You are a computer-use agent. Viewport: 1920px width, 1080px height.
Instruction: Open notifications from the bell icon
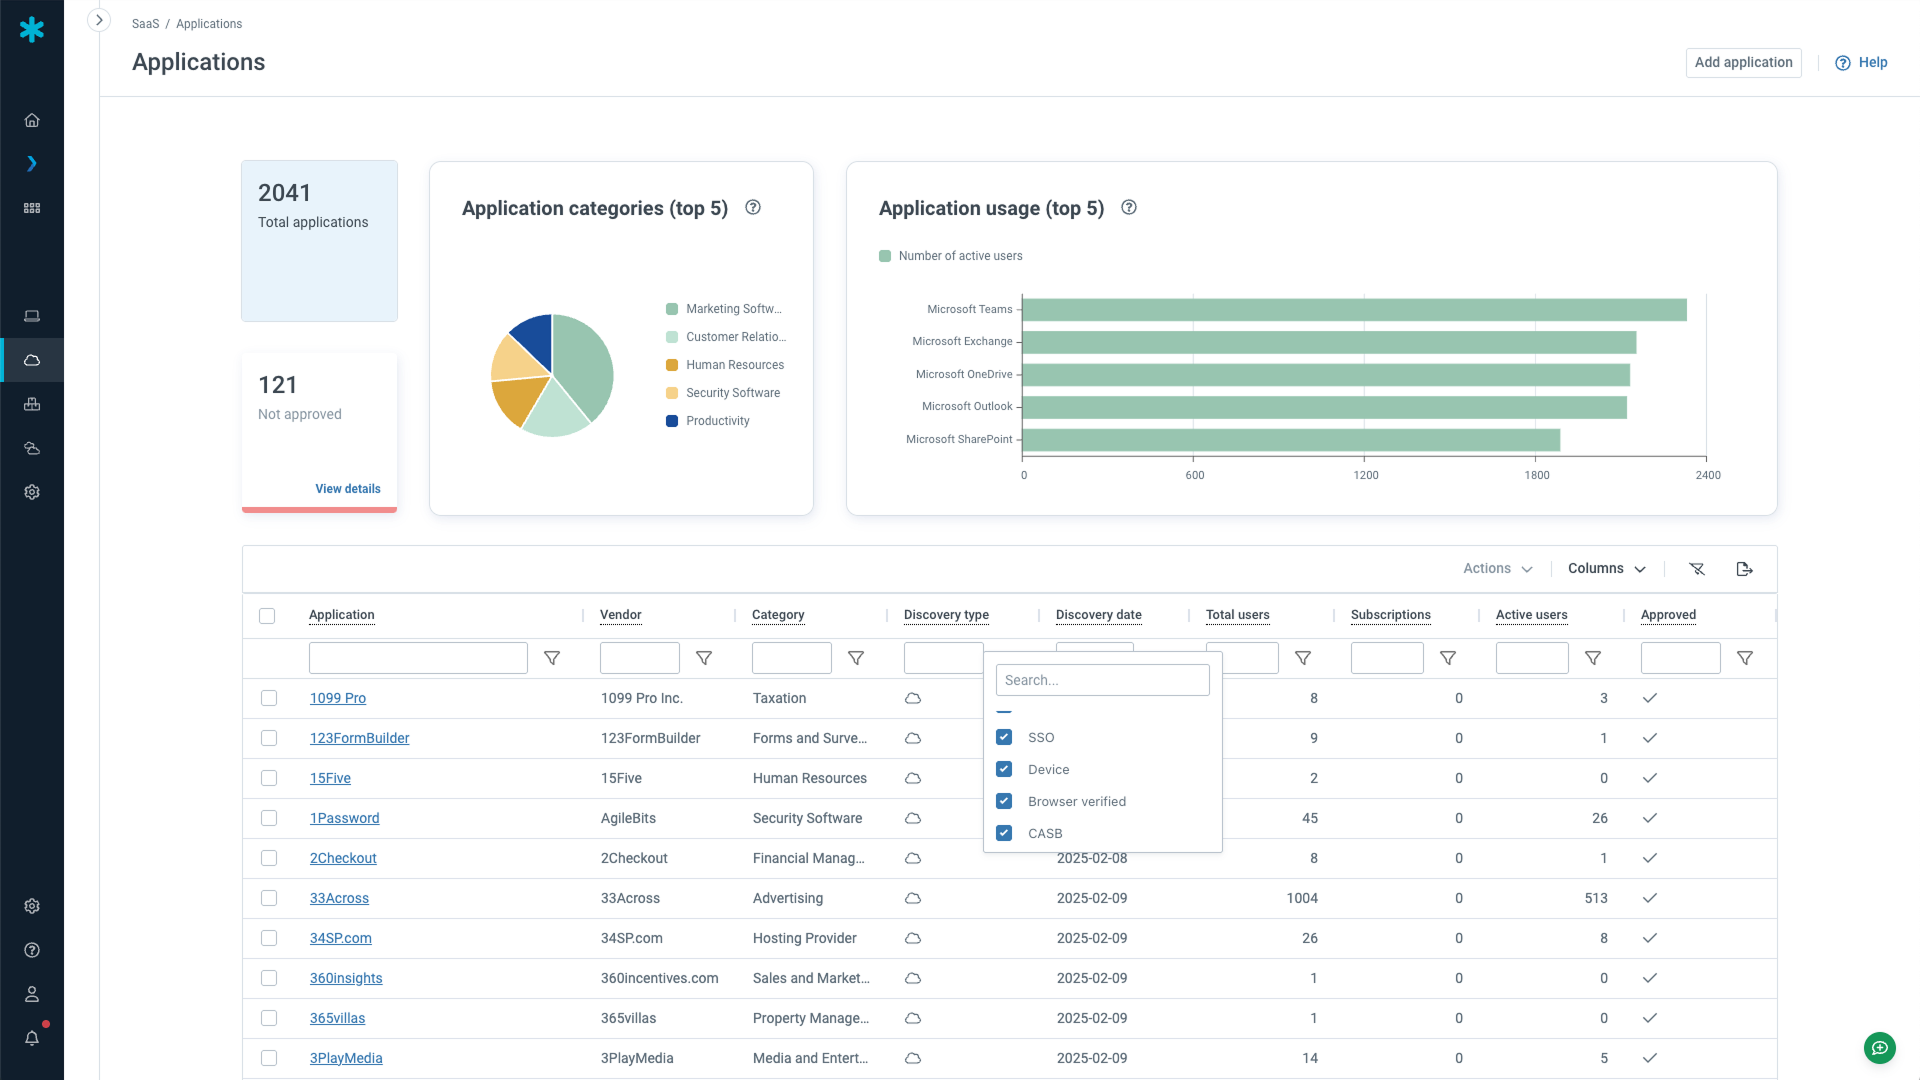point(32,1038)
